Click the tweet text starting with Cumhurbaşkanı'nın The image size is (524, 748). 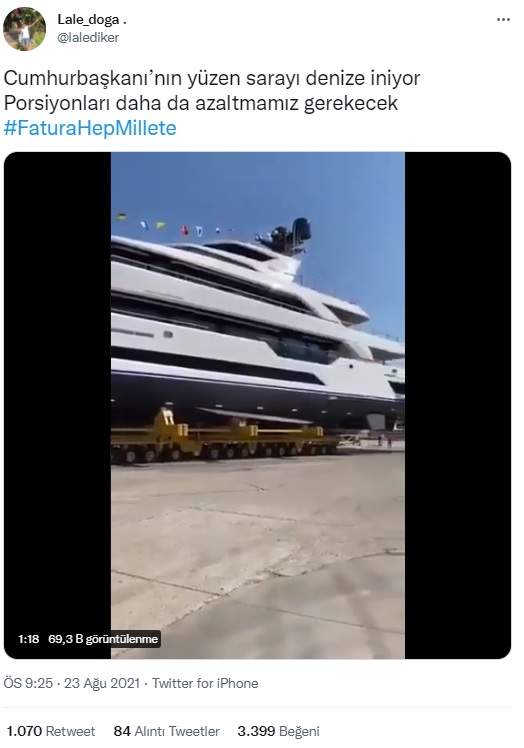click(x=212, y=79)
